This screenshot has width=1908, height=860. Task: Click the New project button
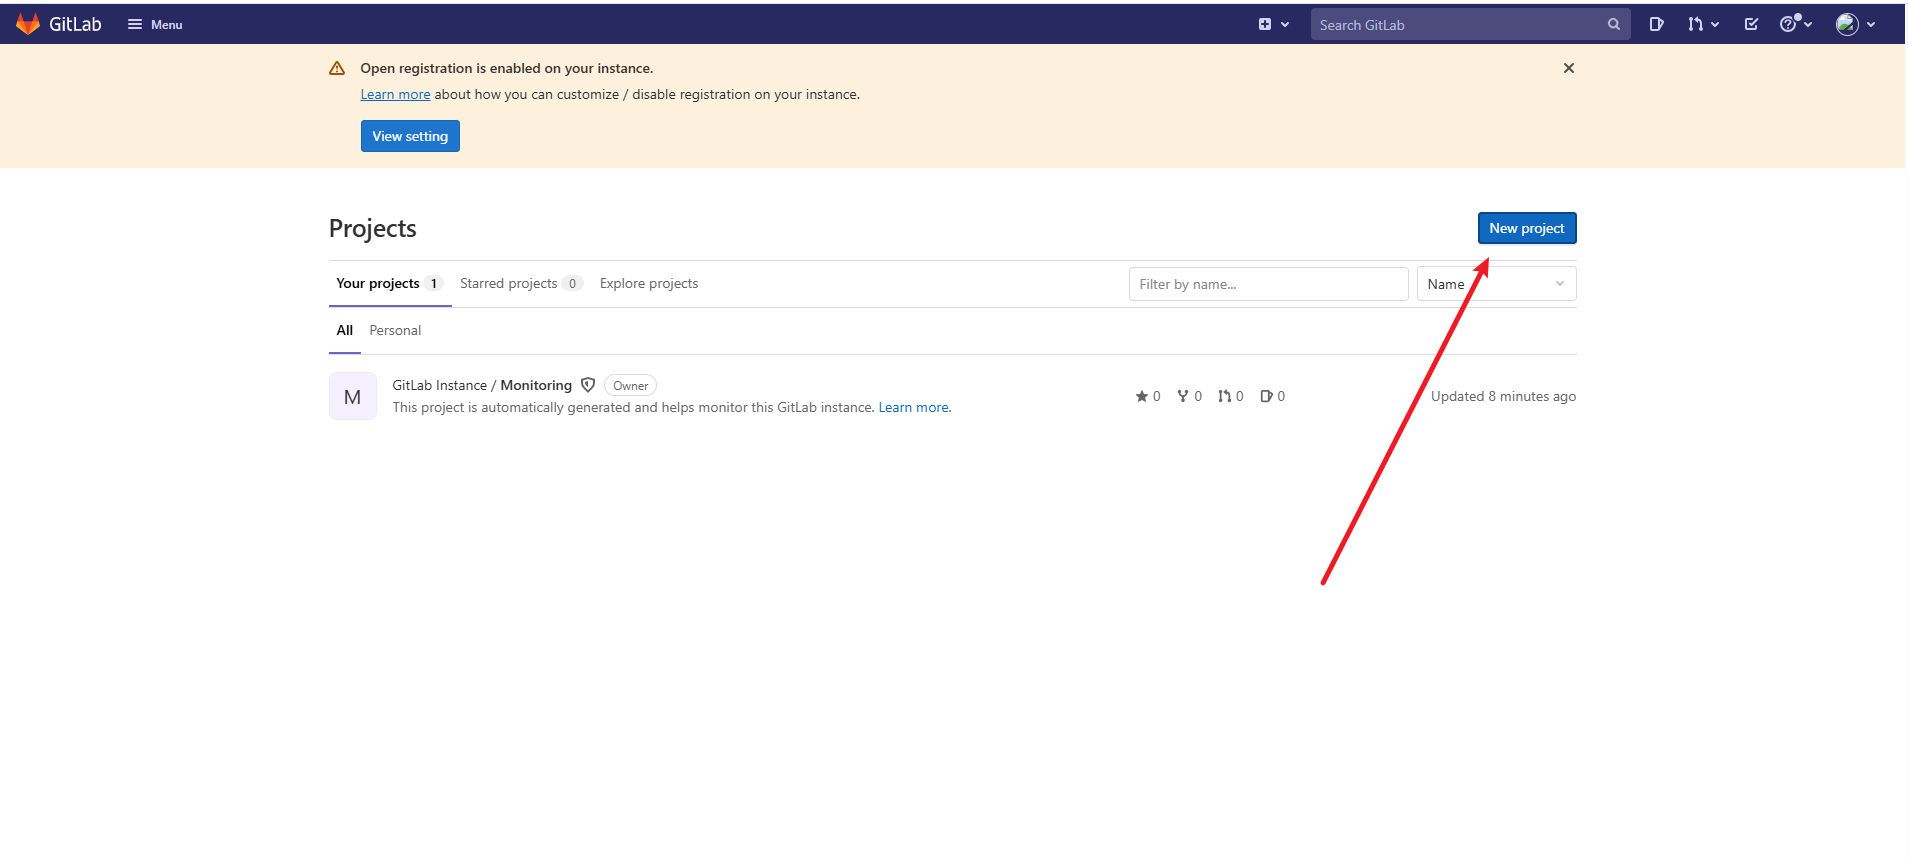[1527, 228]
